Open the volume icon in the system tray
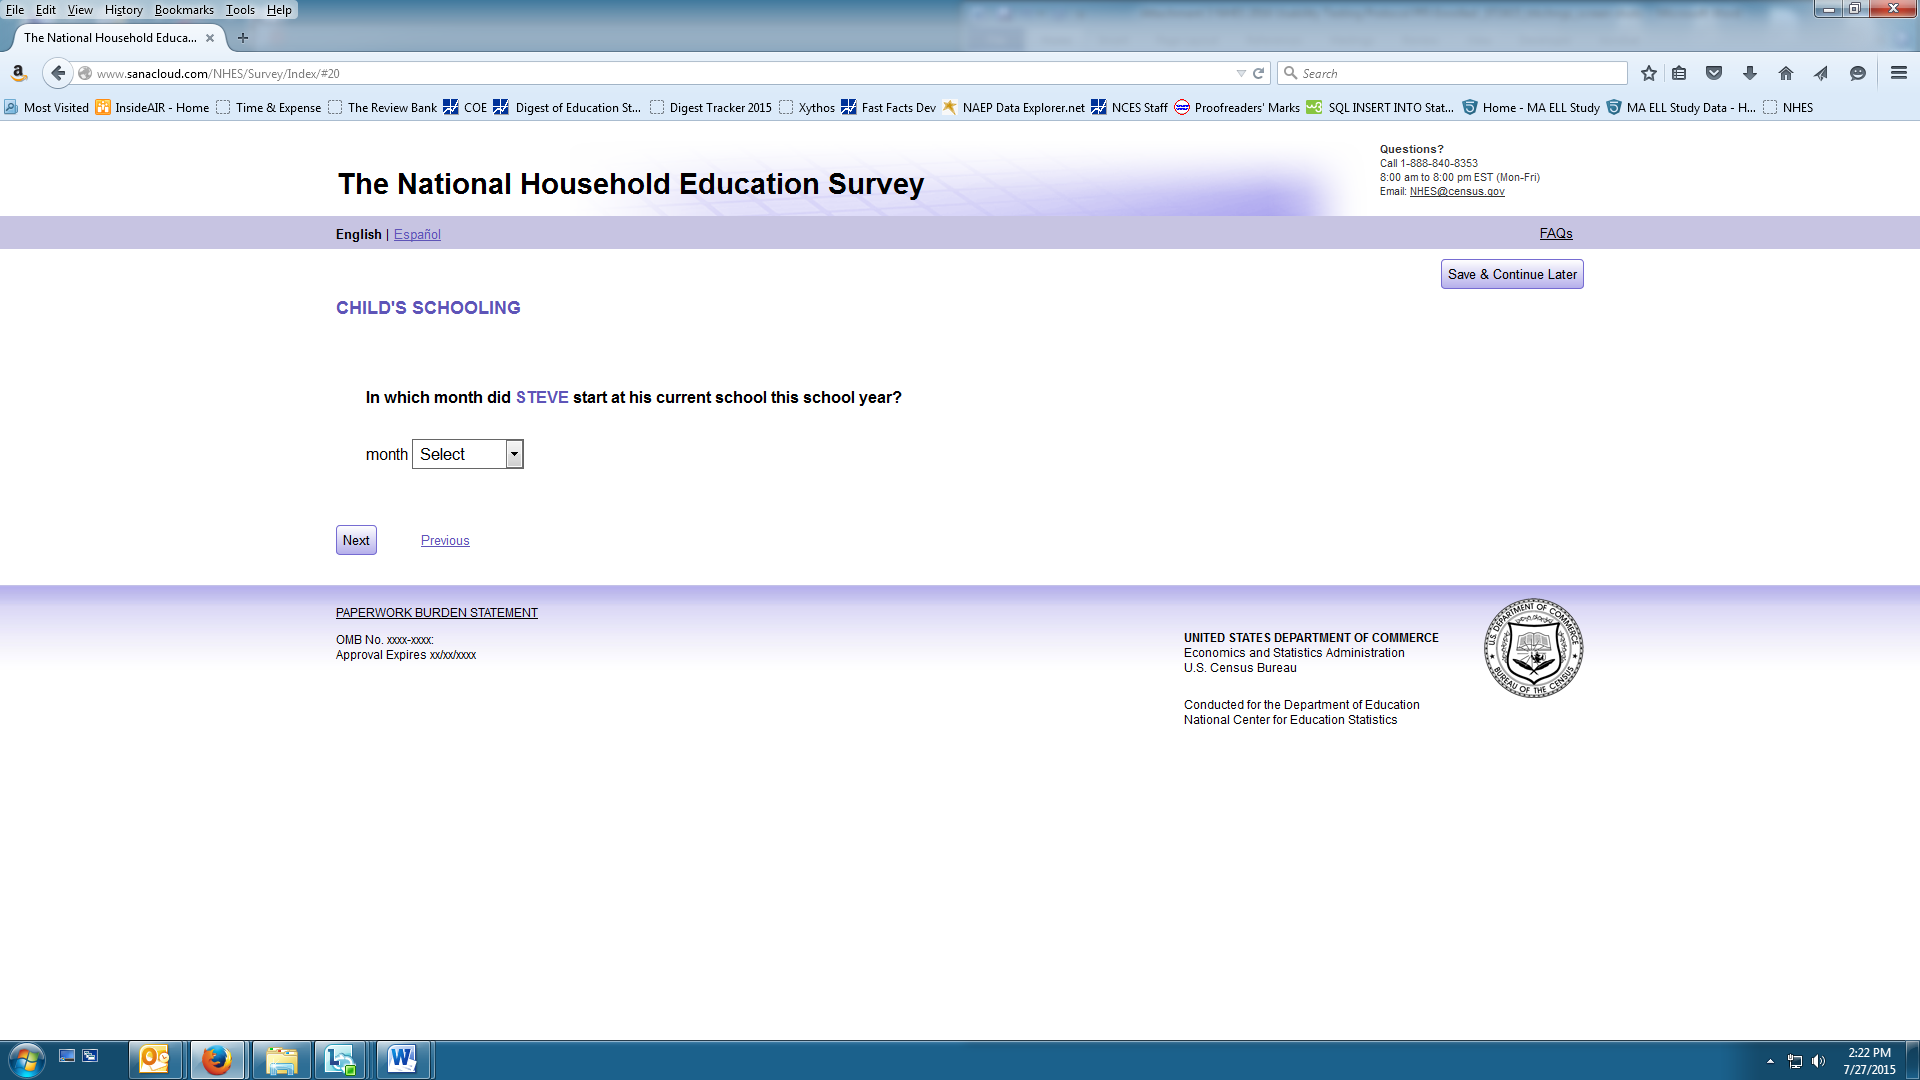Screen dimensions: 1920x1080 click(1818, 1061)
